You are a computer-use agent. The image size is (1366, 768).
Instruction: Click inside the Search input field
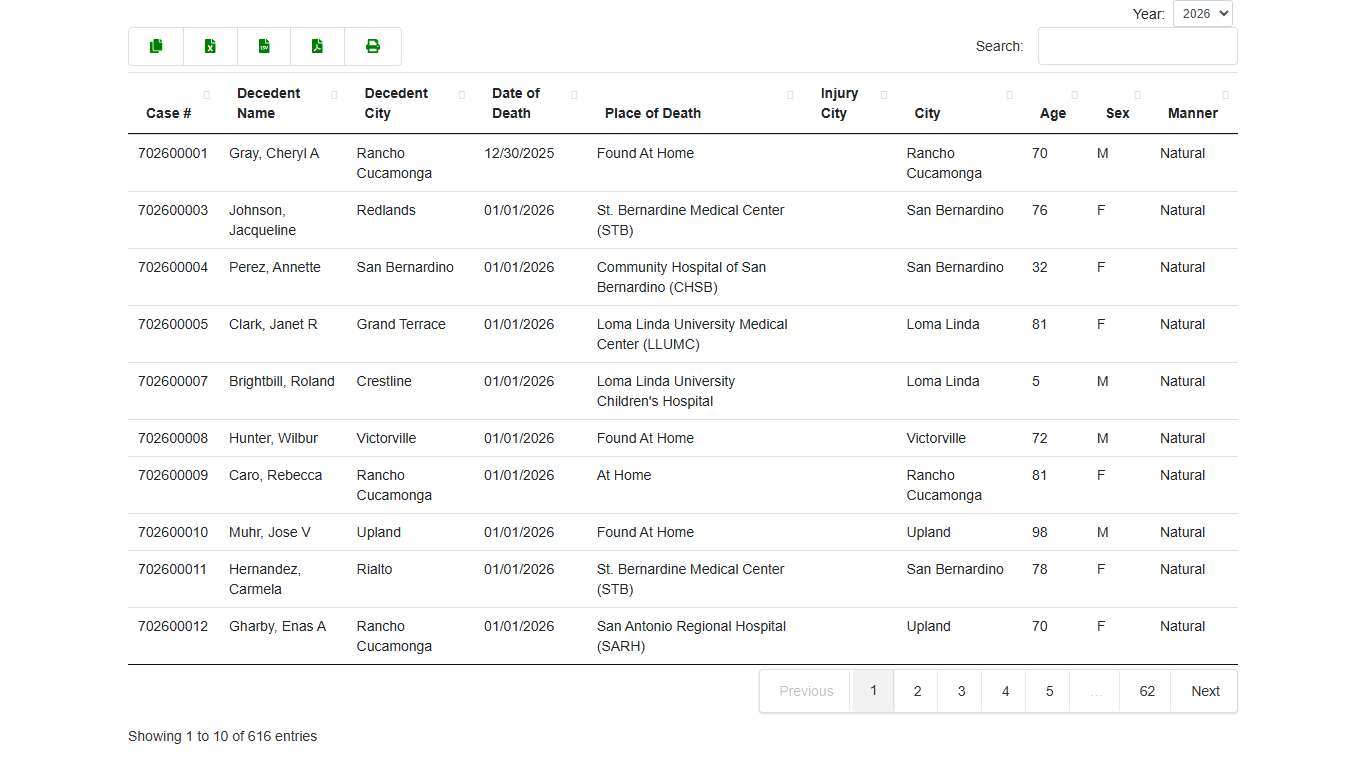pos(1137,46)
